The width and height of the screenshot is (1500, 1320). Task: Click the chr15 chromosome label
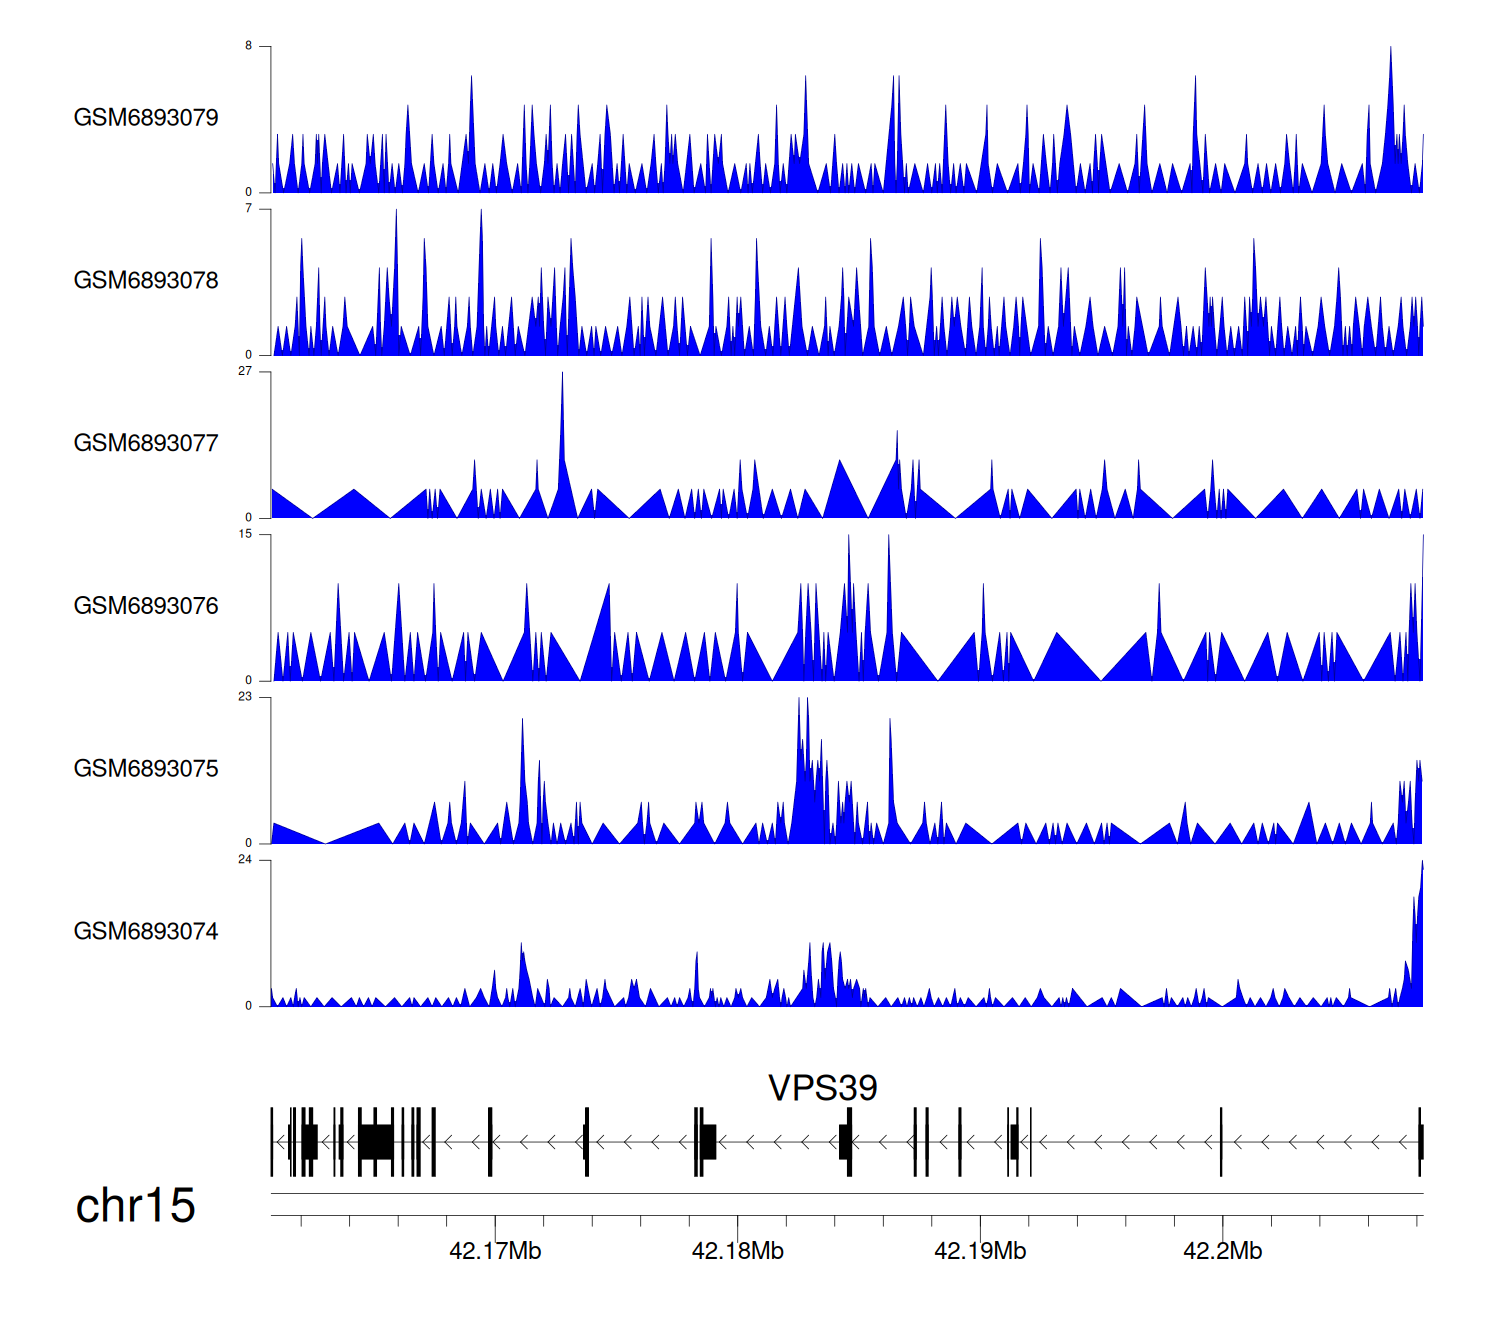135,1206
